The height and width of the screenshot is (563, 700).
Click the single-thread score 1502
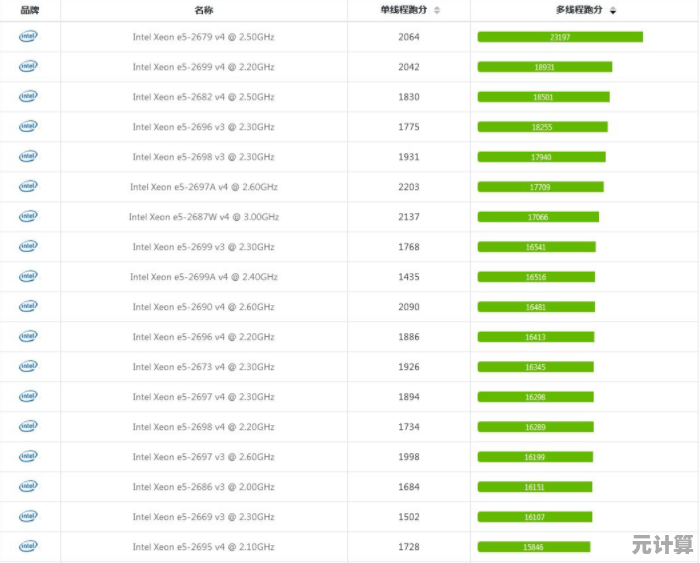tap(408, 517)
